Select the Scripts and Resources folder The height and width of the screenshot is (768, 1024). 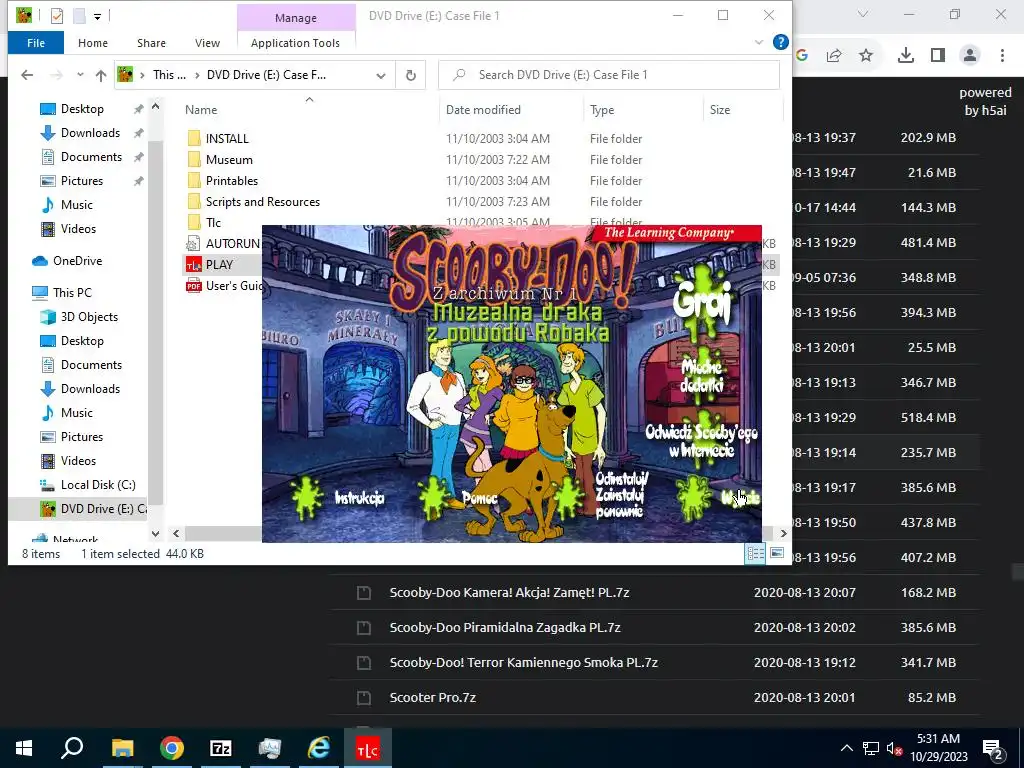click(x=263, y=201)
